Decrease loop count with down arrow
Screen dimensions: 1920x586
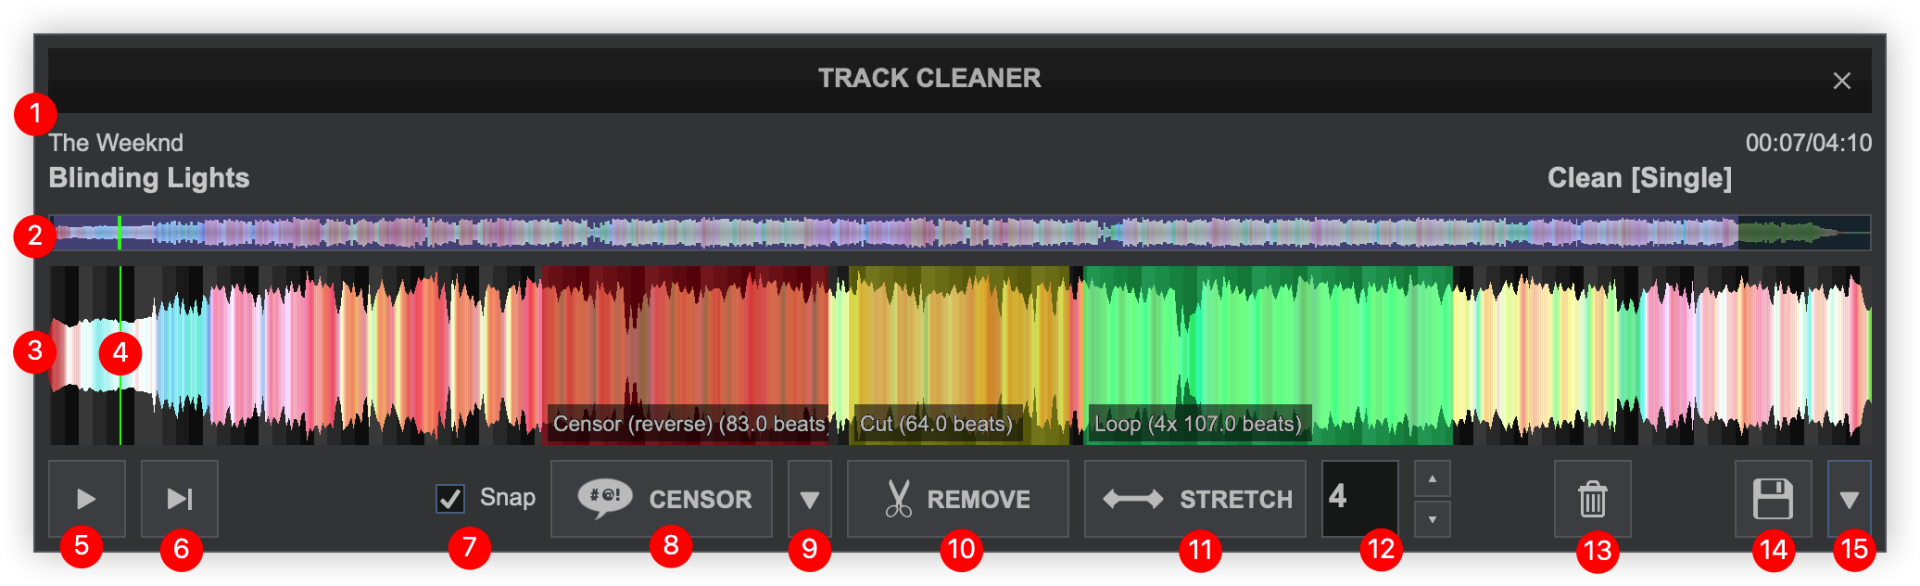click(1432, 519)
